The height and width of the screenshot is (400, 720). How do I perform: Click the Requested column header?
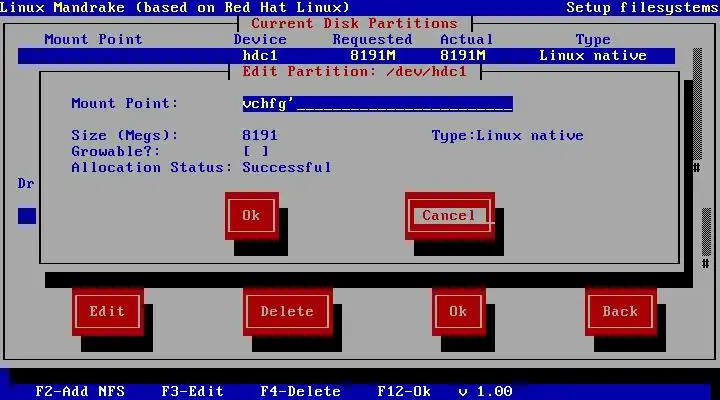click(372, 39)
